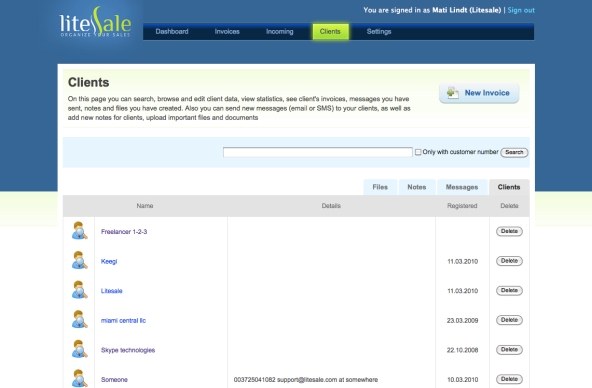Screen dimensions: 592x388
Task: Focus the client search input field
Action: [x=318, y=152]
